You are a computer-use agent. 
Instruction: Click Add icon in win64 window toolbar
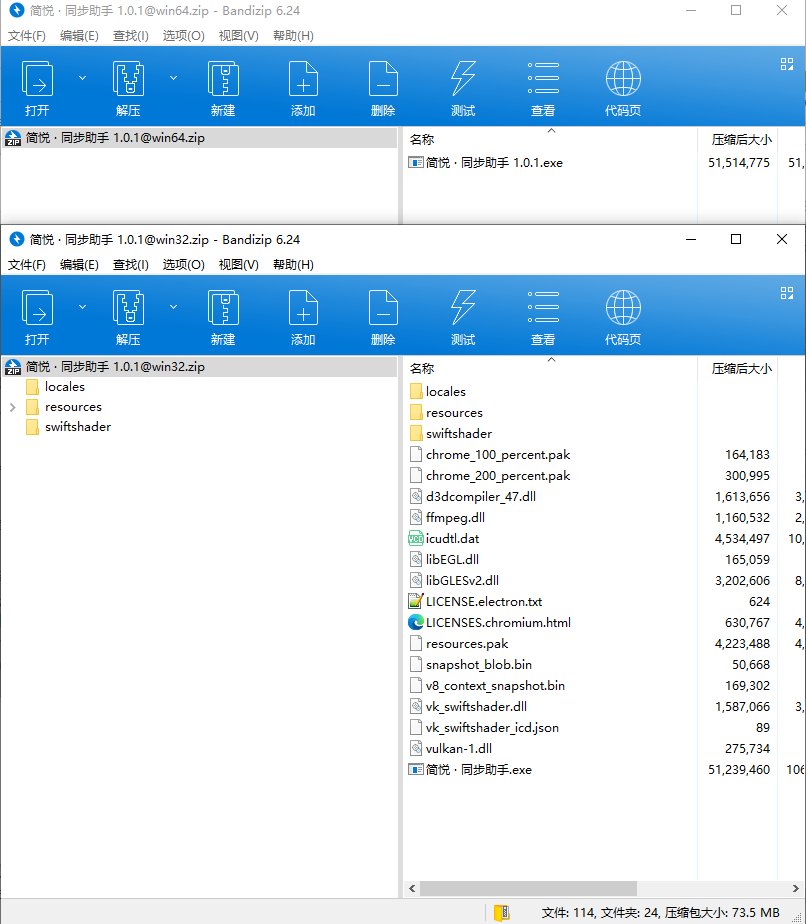click(303, 78)
